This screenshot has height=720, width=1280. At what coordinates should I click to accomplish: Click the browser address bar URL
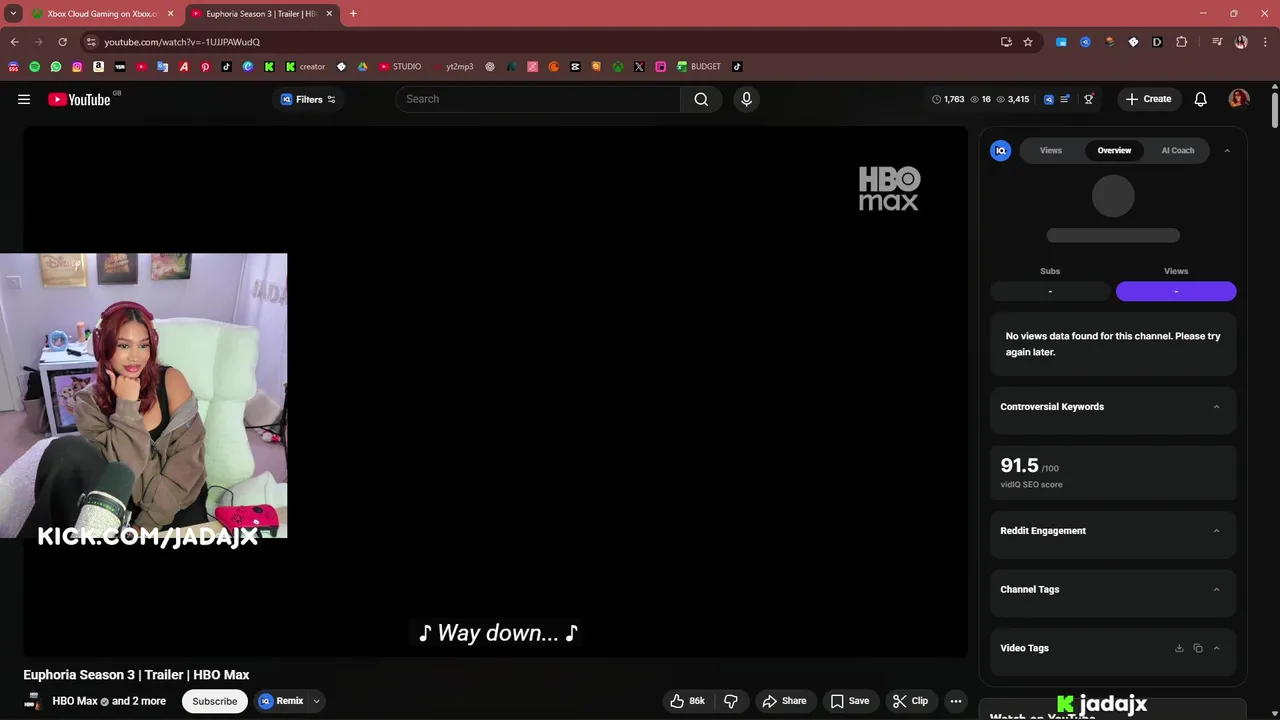(182, 42)
